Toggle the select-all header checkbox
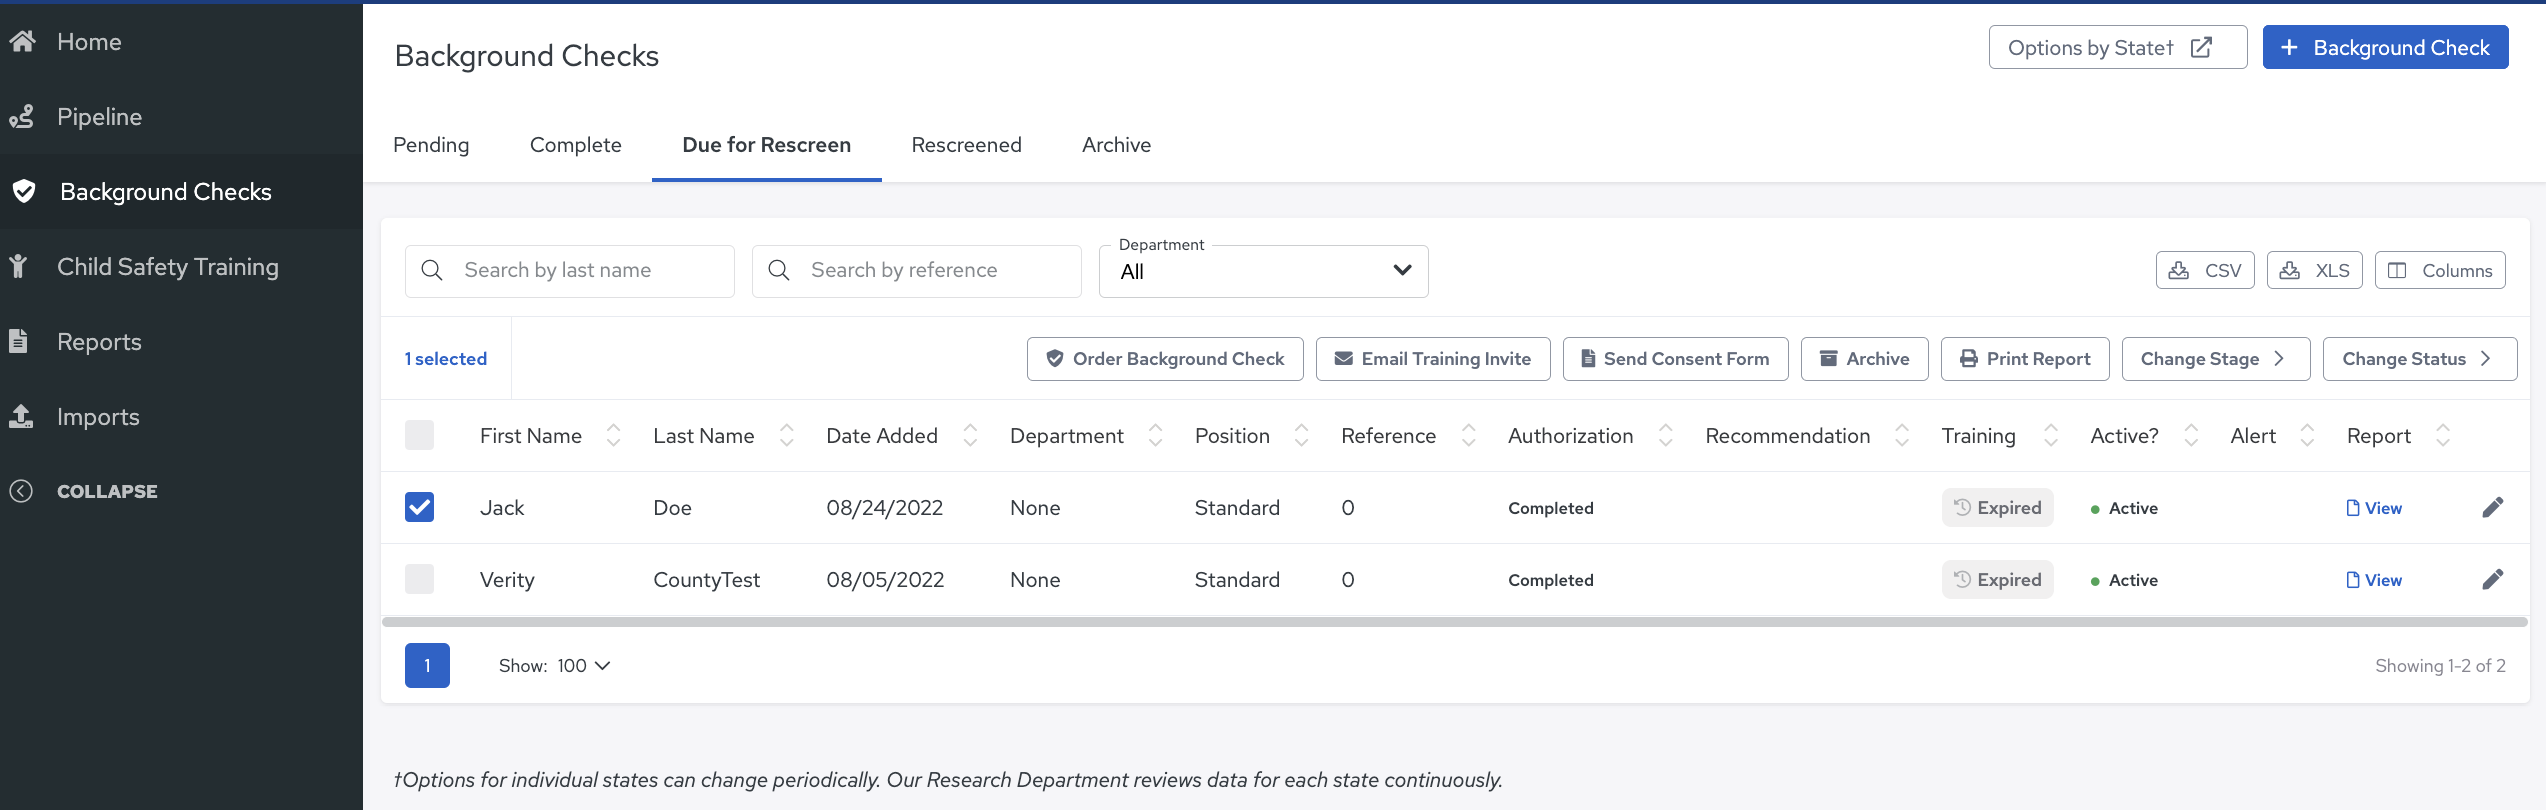Screen dimensions: 2546x810 (419, 435)
